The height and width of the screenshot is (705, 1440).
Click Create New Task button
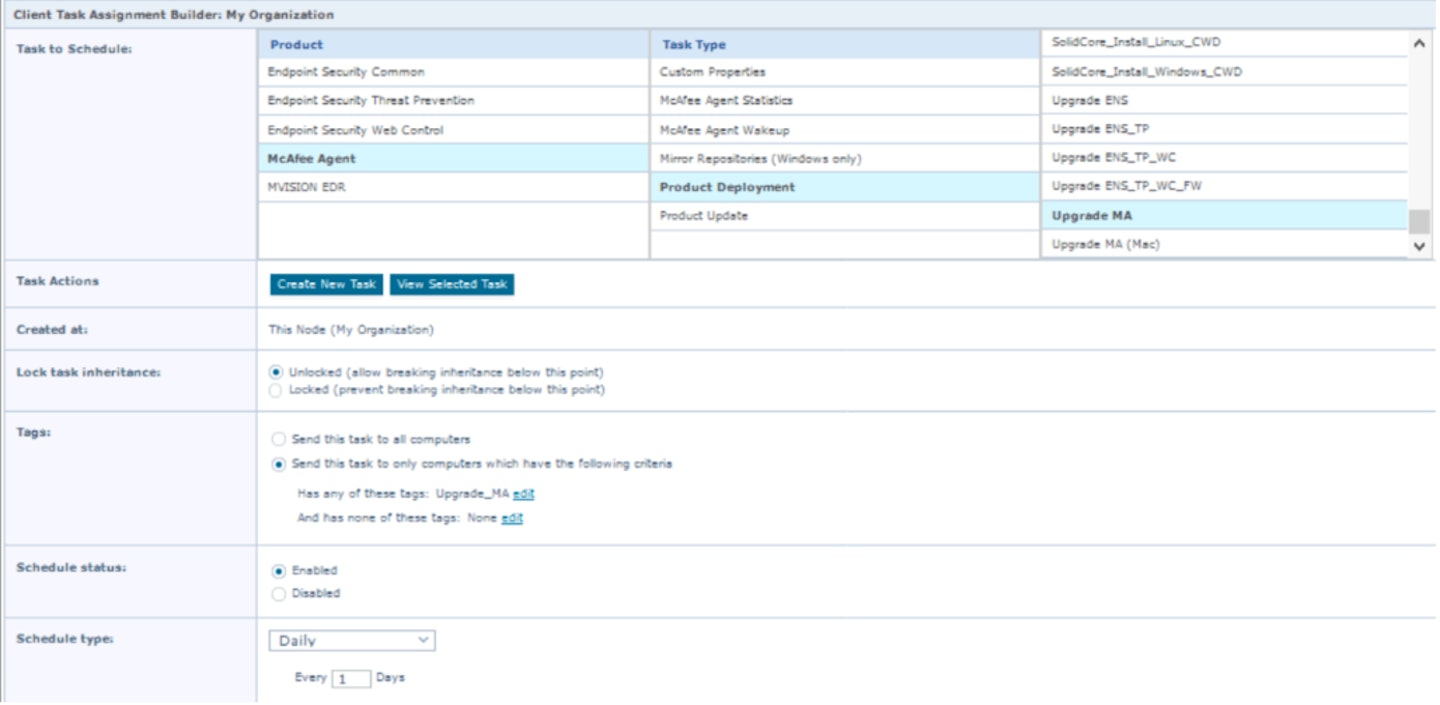point(326,285)
